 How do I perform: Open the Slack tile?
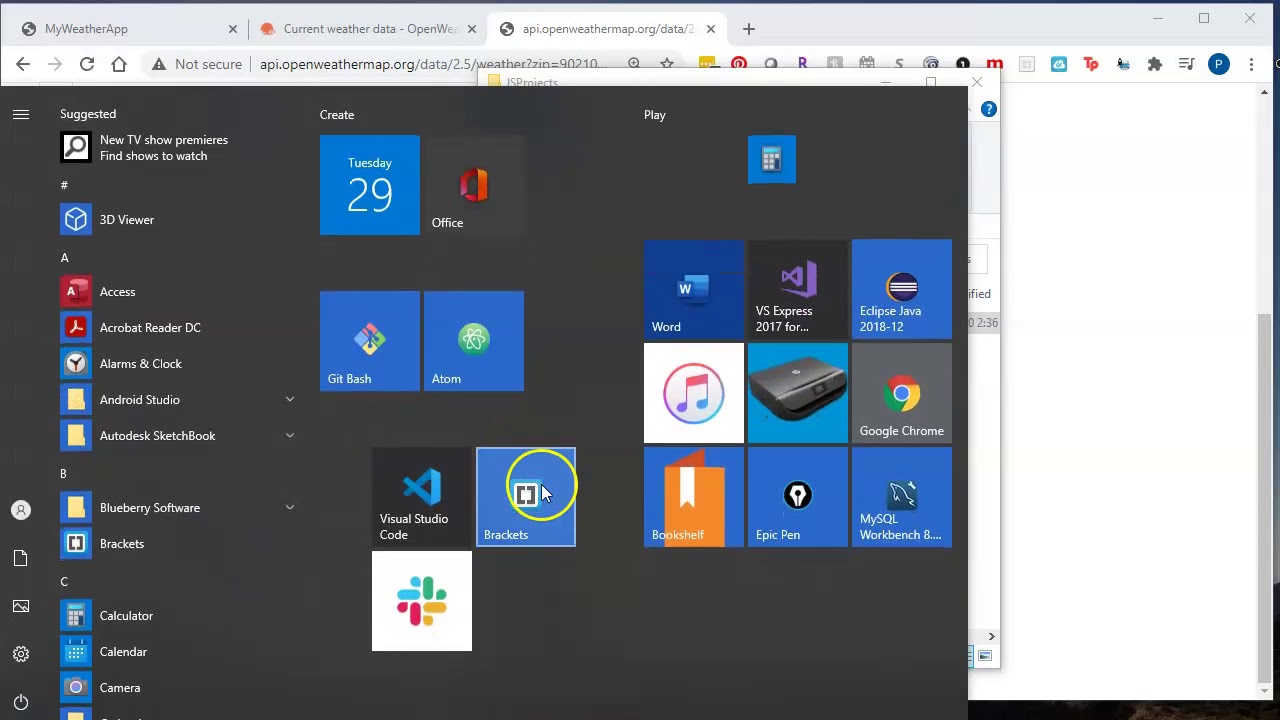click(x=422, y=601)
